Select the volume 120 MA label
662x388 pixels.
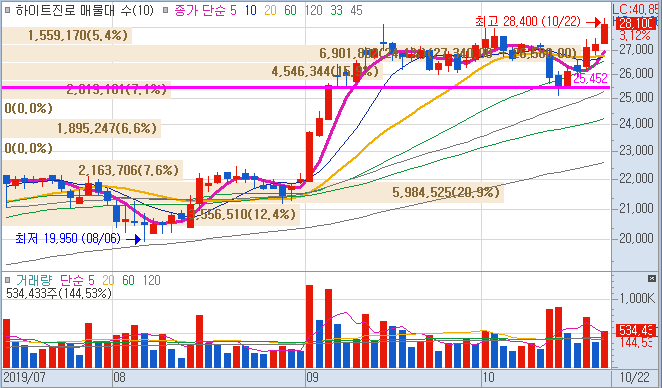tap(152, 280)
